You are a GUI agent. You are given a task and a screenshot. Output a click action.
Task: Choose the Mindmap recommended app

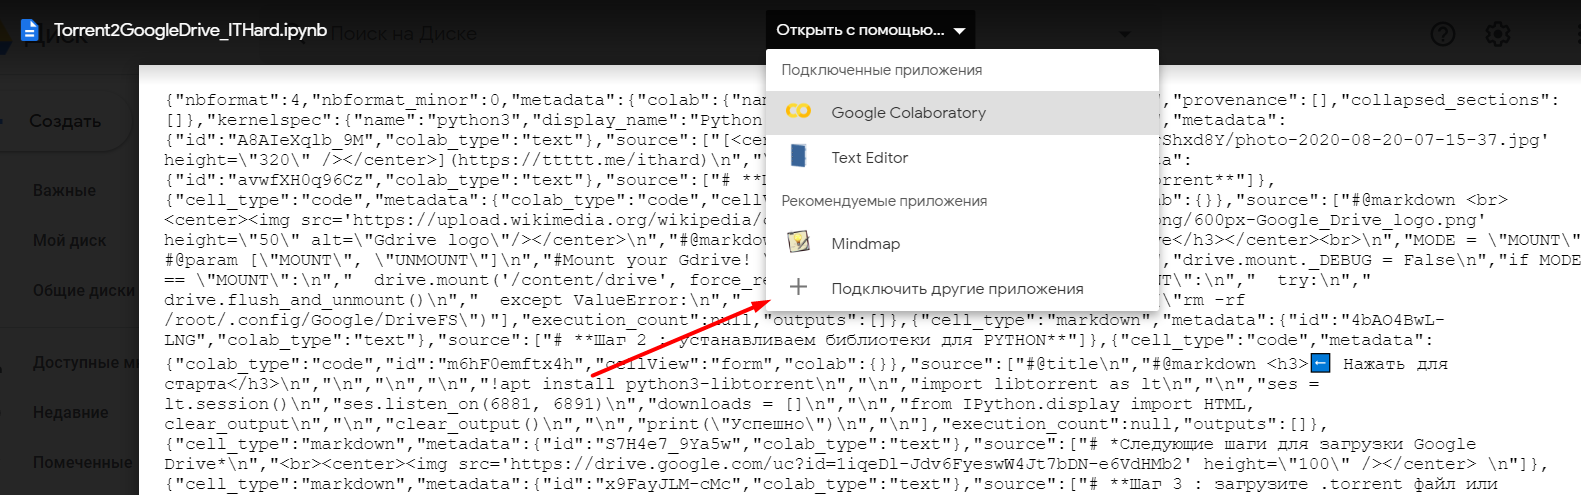pyautogui.click(x=962, y=243)
